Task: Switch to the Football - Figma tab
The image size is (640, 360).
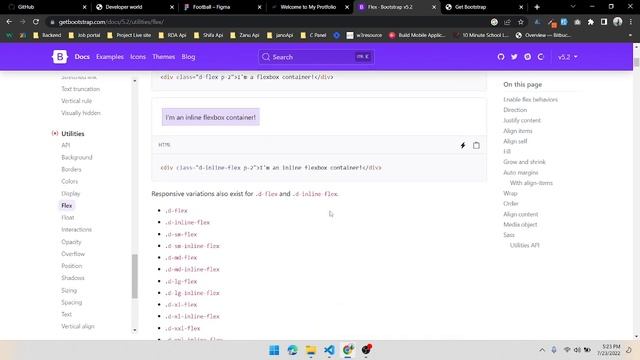Action: [x=222, y=7]
